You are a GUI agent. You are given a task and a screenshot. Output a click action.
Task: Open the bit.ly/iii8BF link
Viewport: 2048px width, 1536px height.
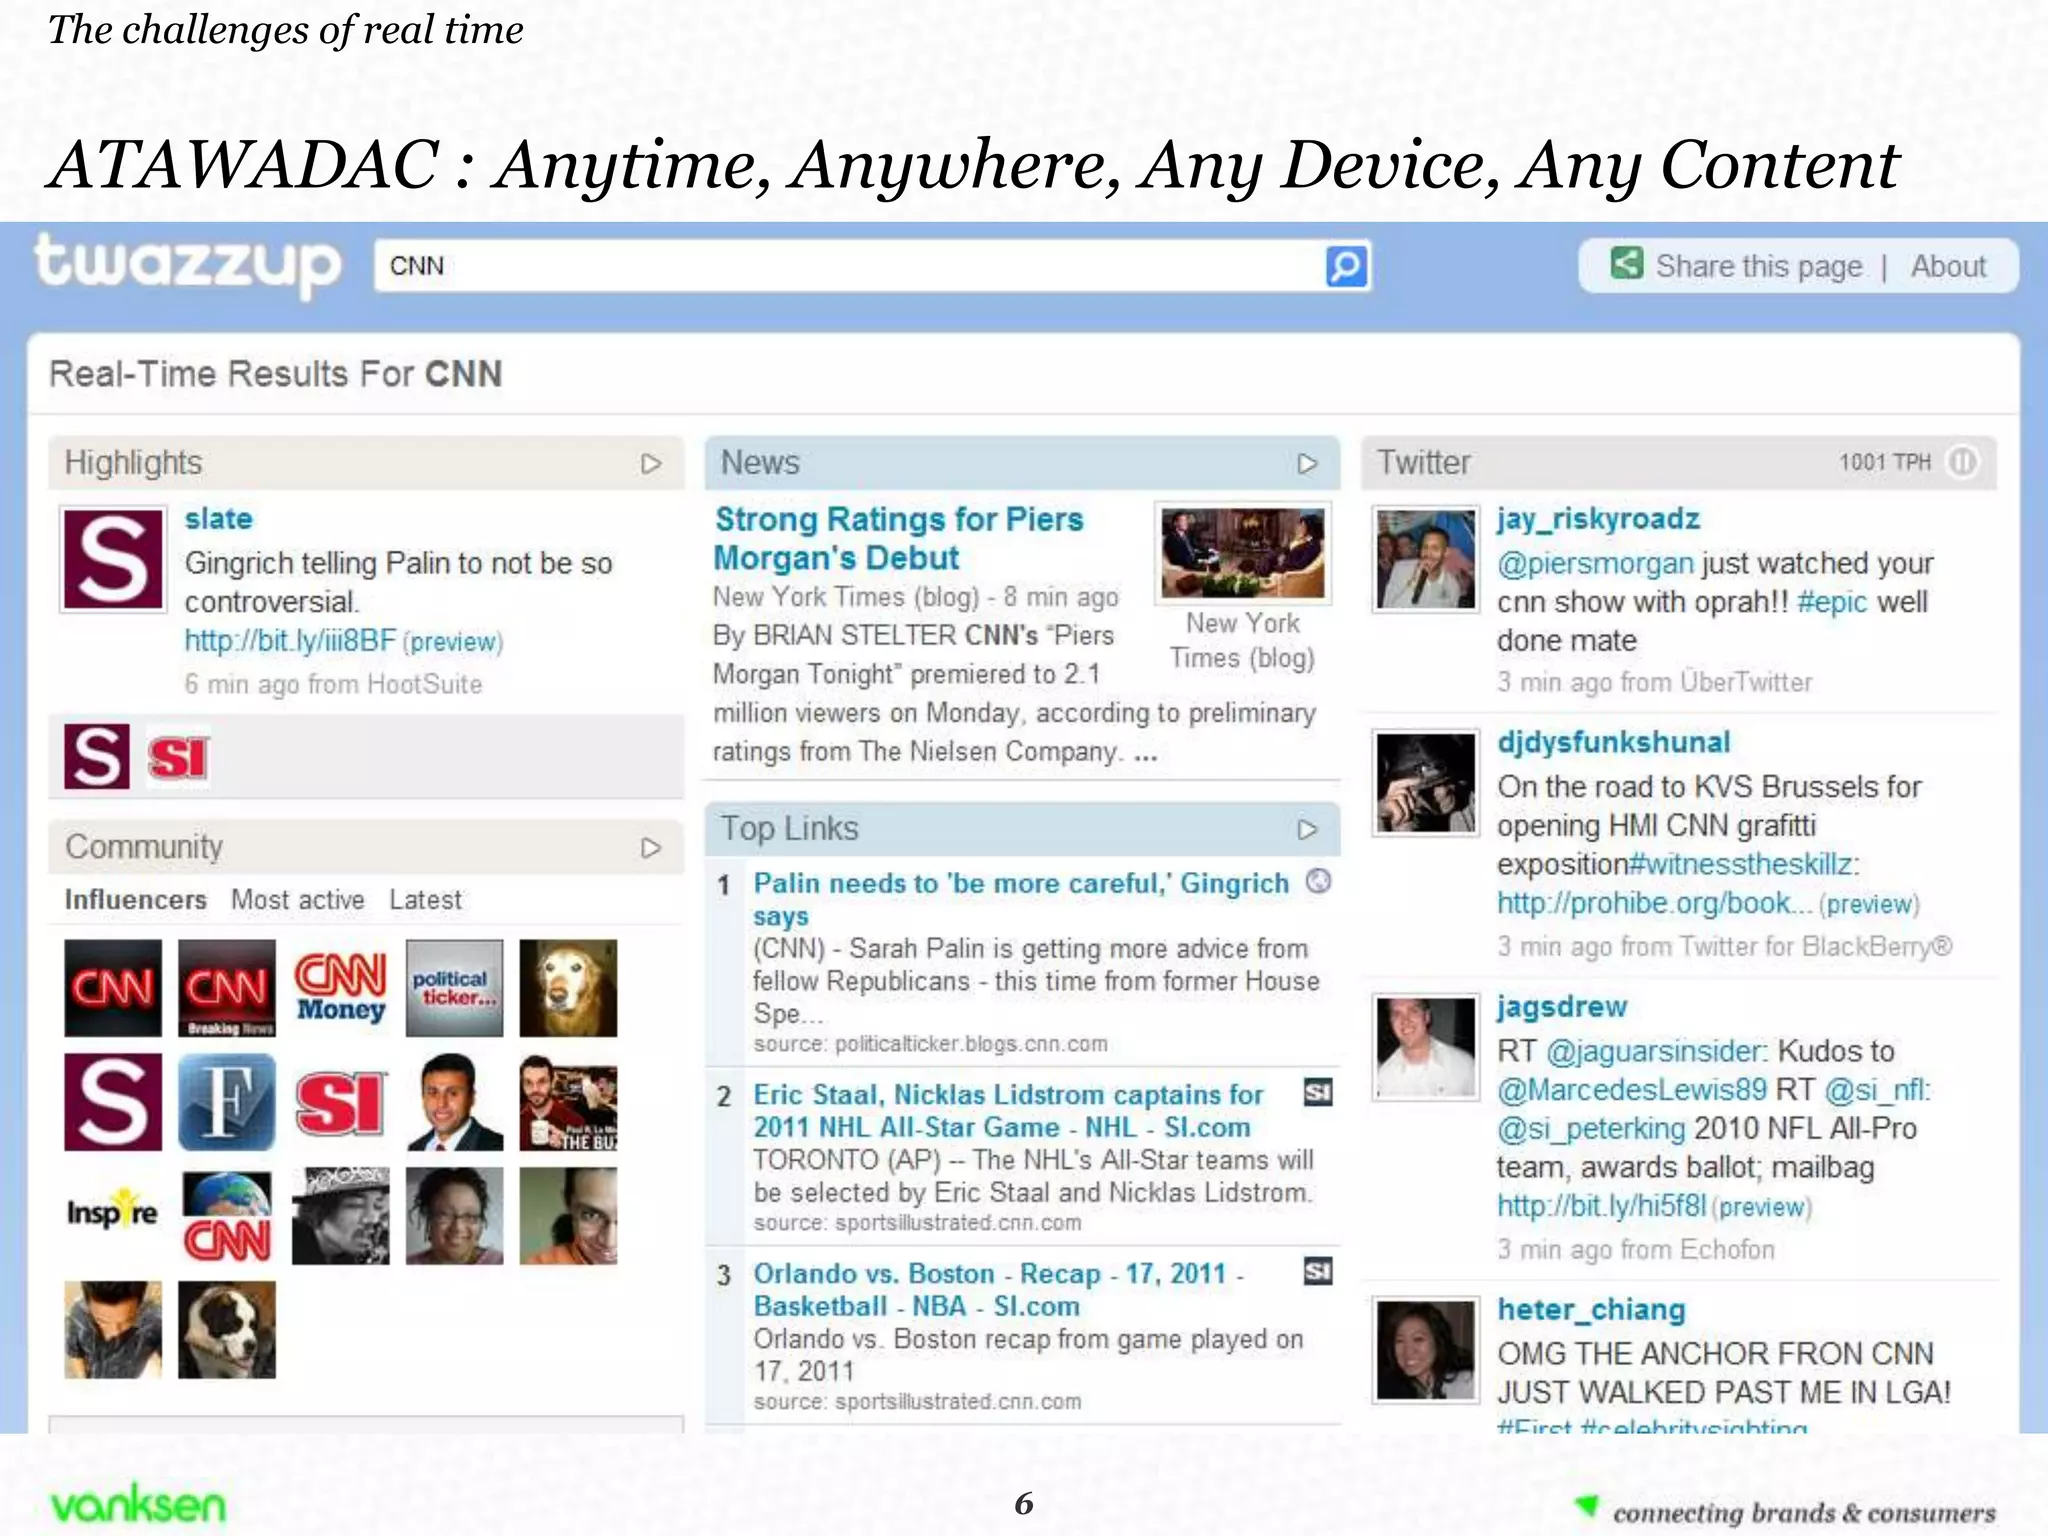(290, 641)
